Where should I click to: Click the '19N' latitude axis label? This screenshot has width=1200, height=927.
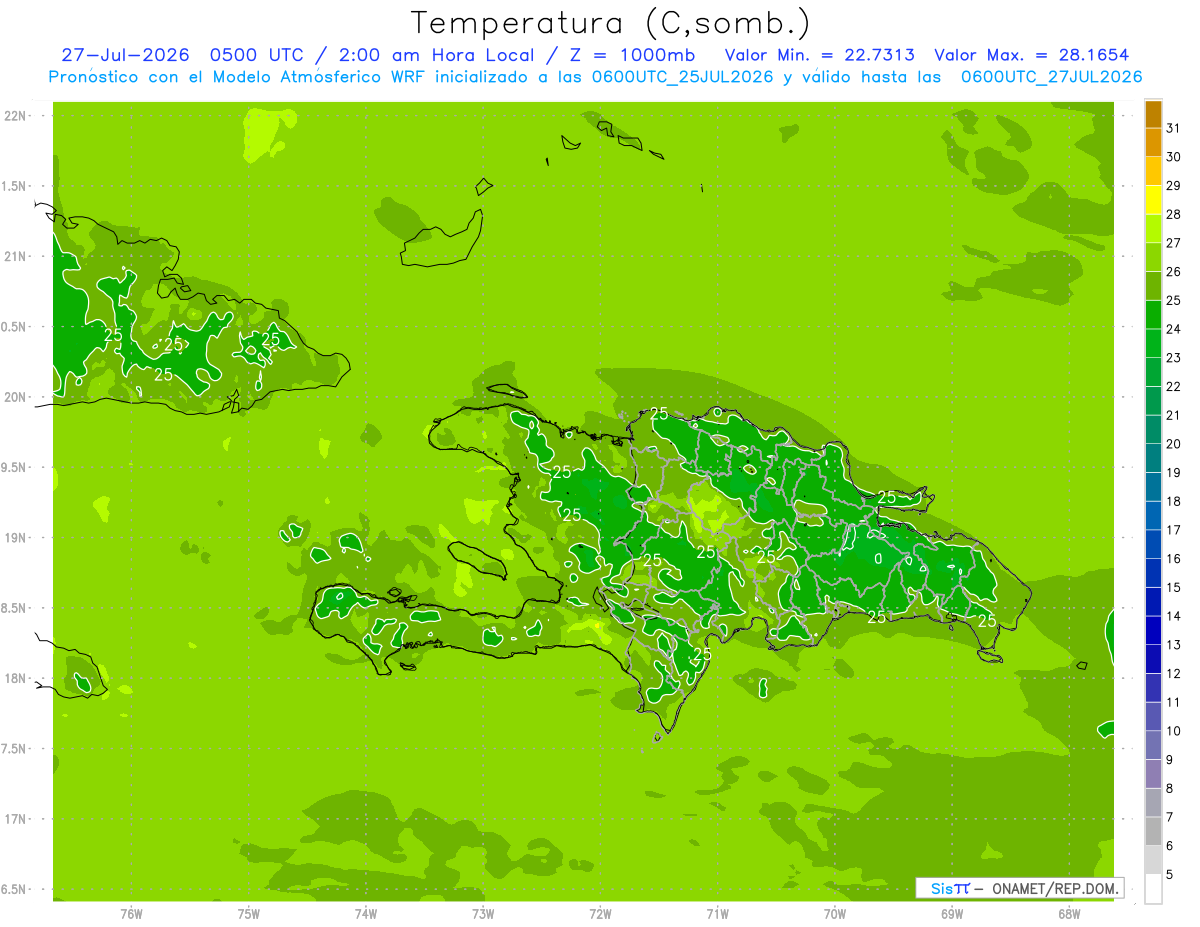(x=16, y=538)
